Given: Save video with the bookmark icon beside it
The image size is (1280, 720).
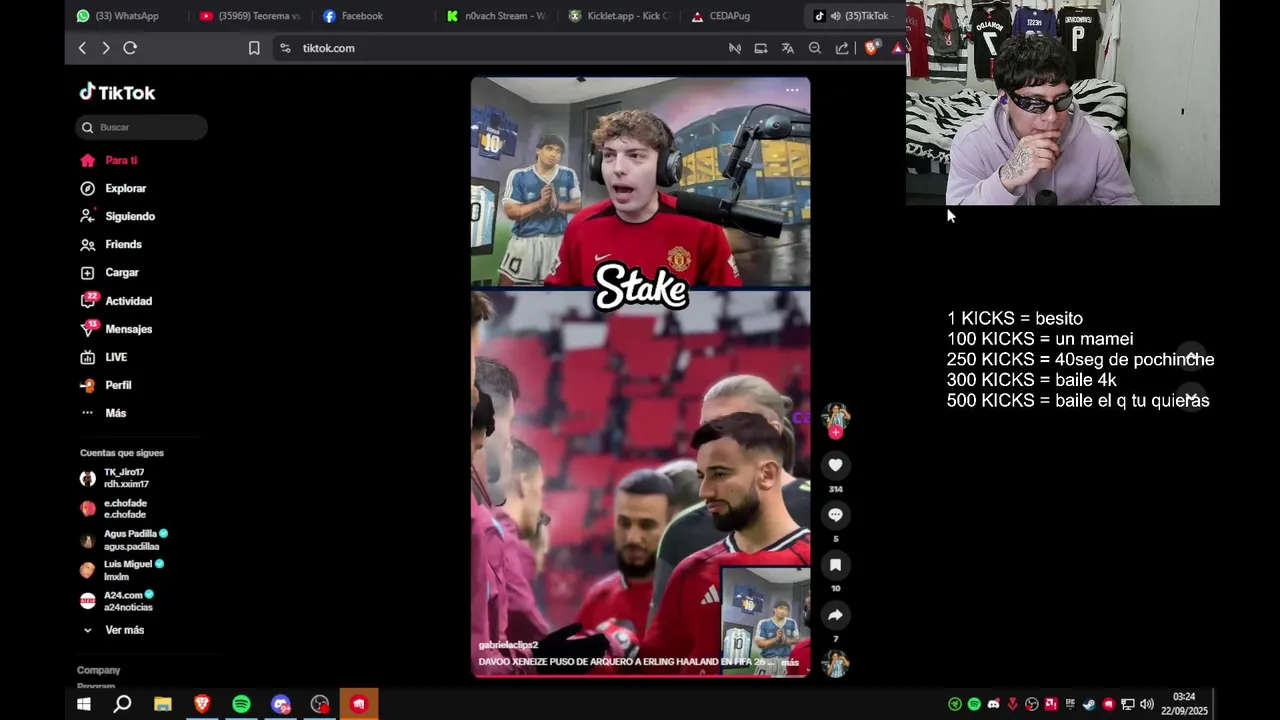Looking at the screenshot, I should point(835,565).
